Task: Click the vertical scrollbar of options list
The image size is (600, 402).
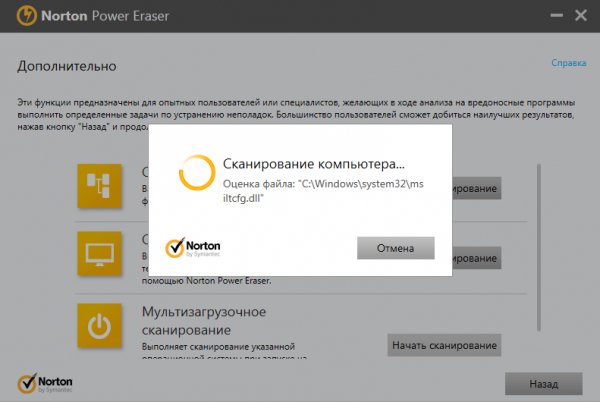Action: [x=539, y=247]
